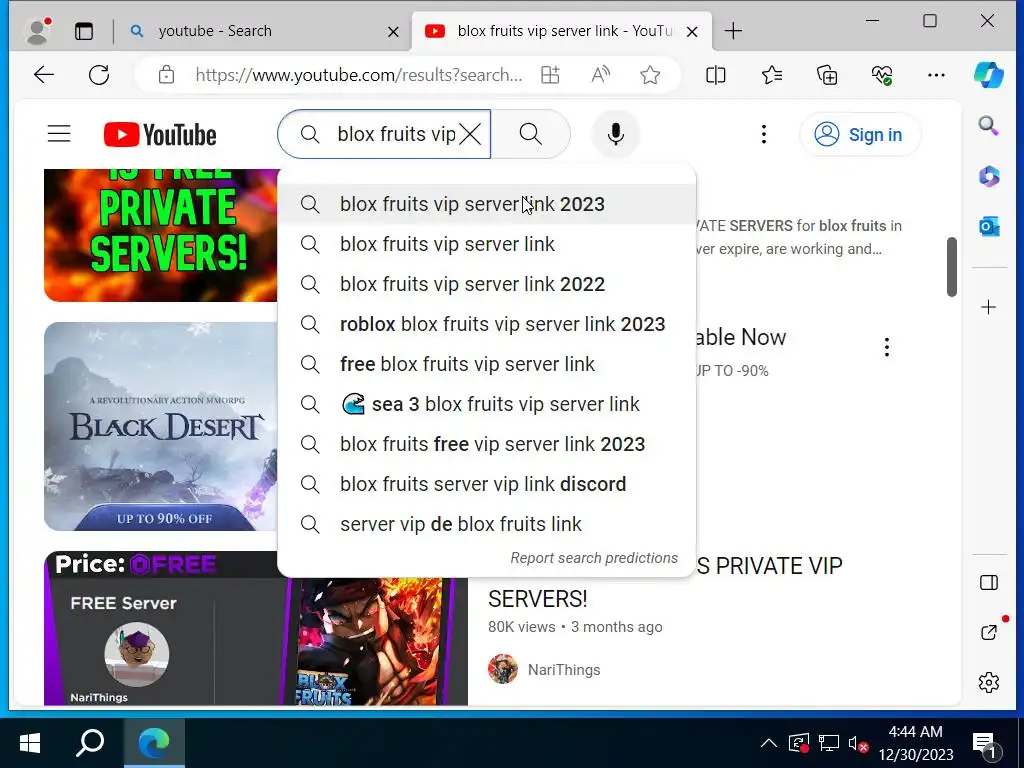The width and height of the screenshot is (1024, 768).
Task: Choose suggestion sea 3 blox fruits vip server link
Action: pyautogui.click(x=487, y=404)
